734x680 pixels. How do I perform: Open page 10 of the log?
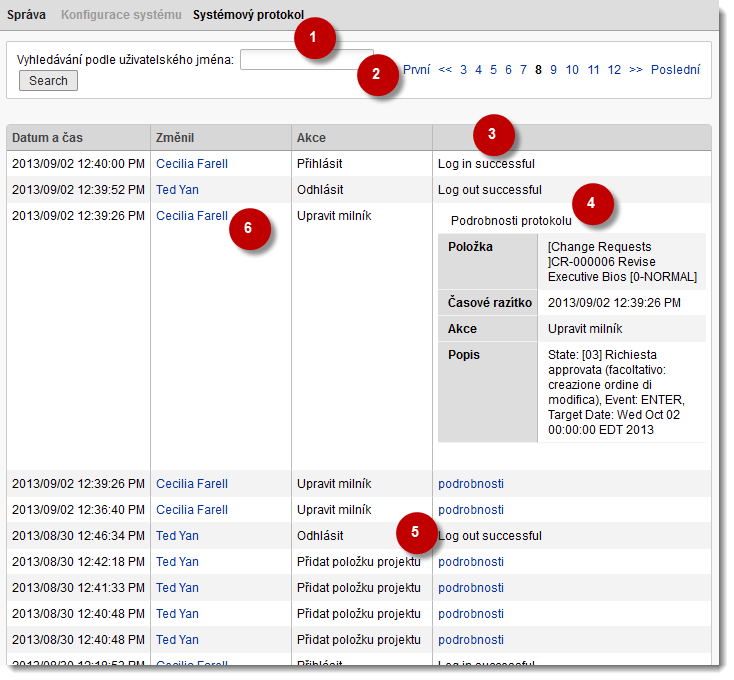pos(572,70)
